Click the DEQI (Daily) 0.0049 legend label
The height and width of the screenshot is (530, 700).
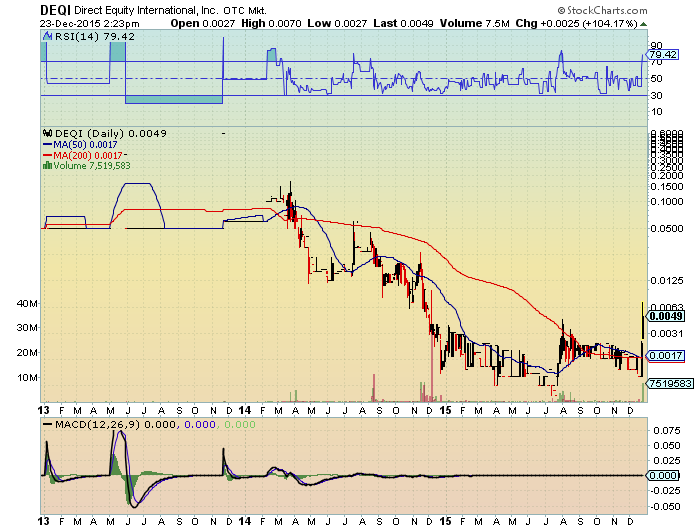click(110, 133)
